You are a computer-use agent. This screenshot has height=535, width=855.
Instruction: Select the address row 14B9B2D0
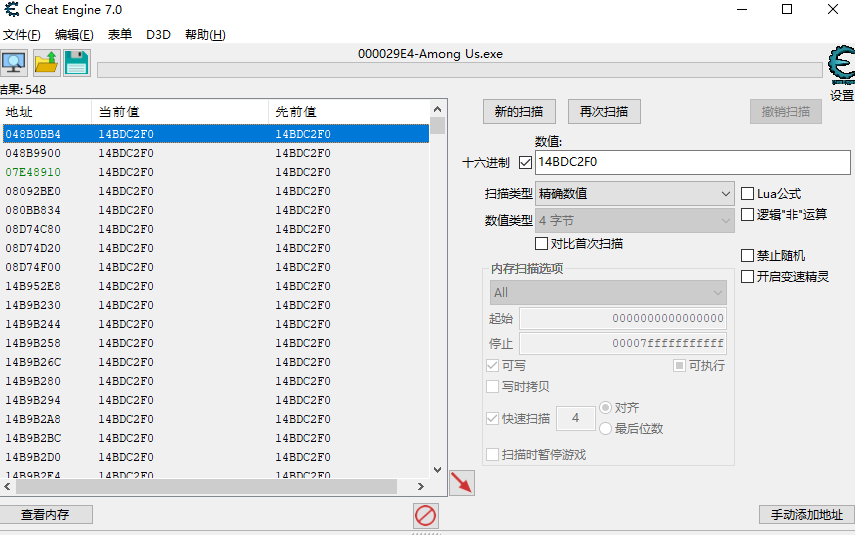(x=216, y=457)
